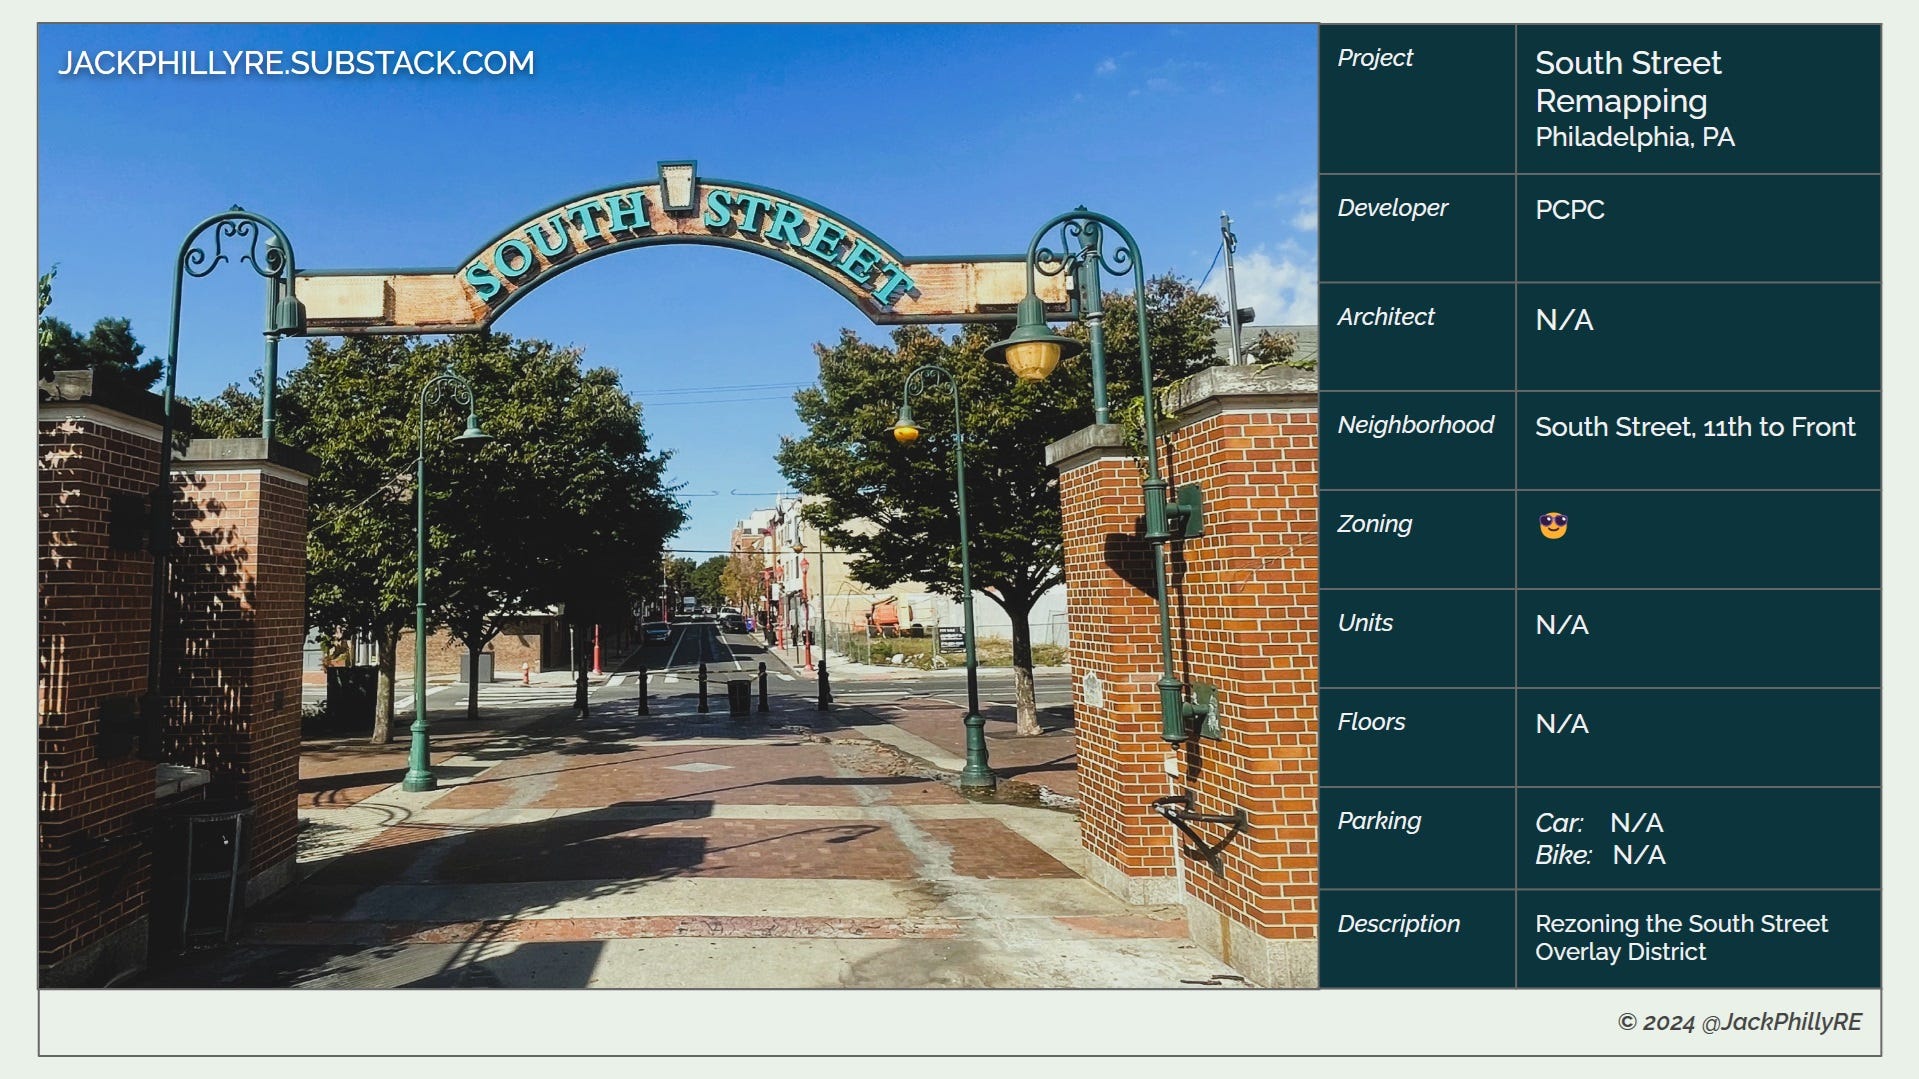Select the 'PCPC' developer value
1919x1079 pixels.
[x=1570, y=210]
